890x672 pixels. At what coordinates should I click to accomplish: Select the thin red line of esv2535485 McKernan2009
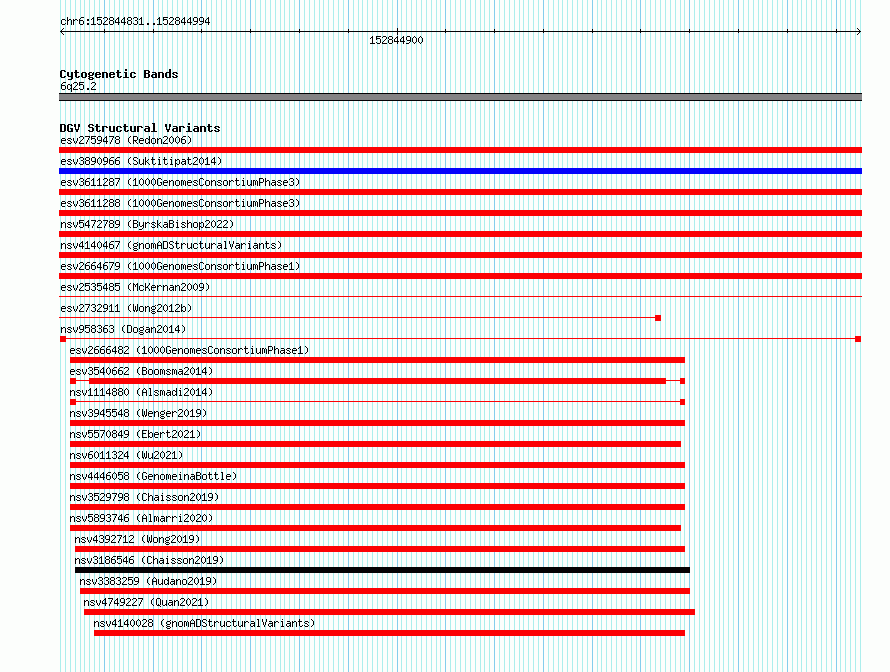460,297
